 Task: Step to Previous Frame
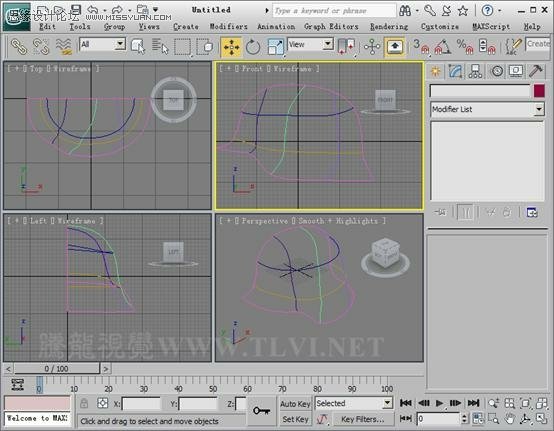tap(424, 403)
